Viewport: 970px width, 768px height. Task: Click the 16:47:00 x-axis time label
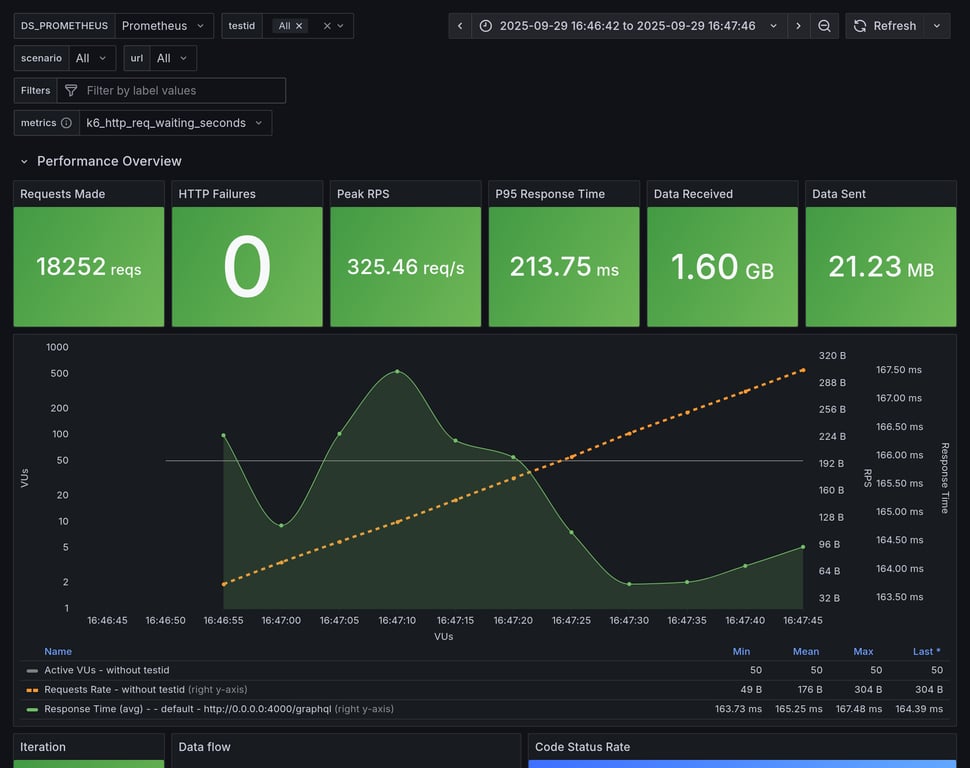(281, 620)
